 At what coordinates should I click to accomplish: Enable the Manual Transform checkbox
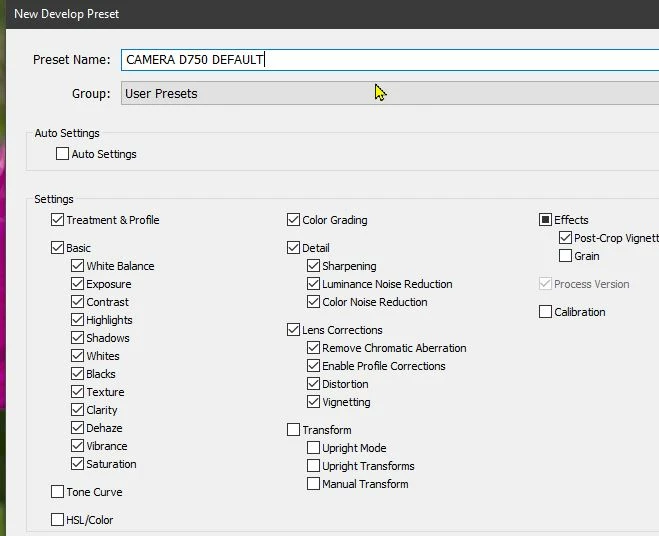coord(313,484)
